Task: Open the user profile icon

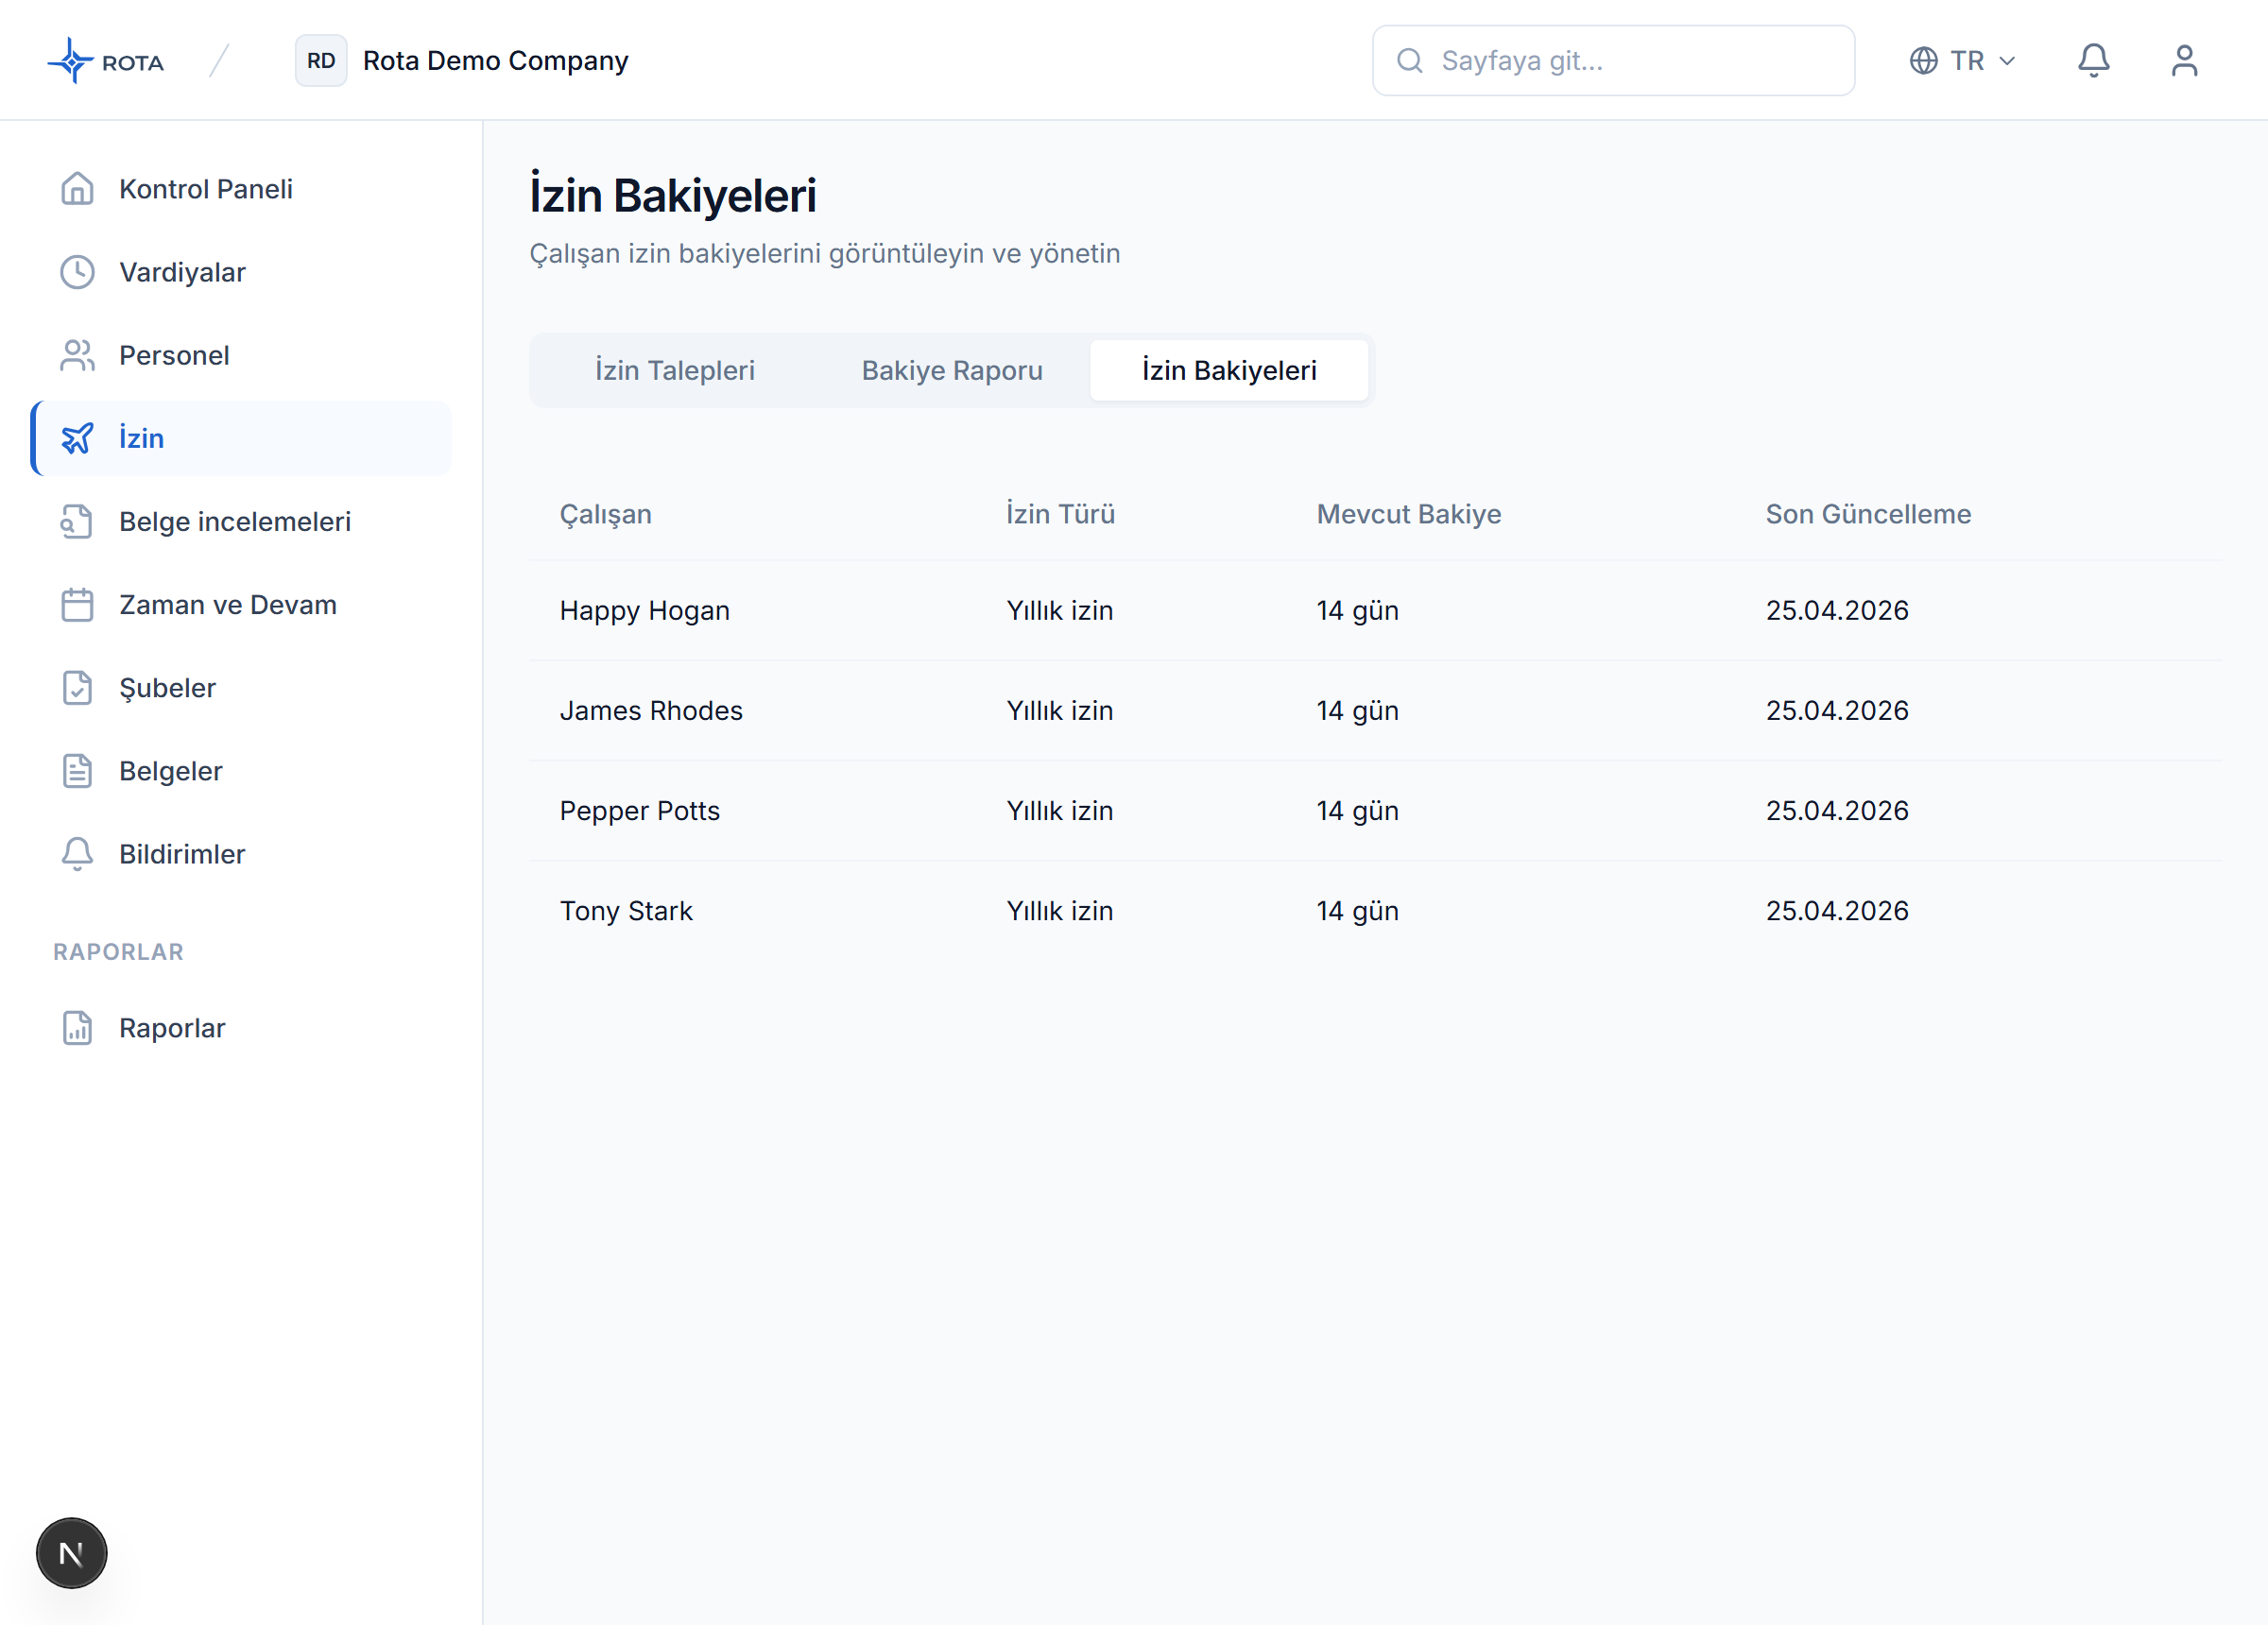Action: [x=2184, y=61]
